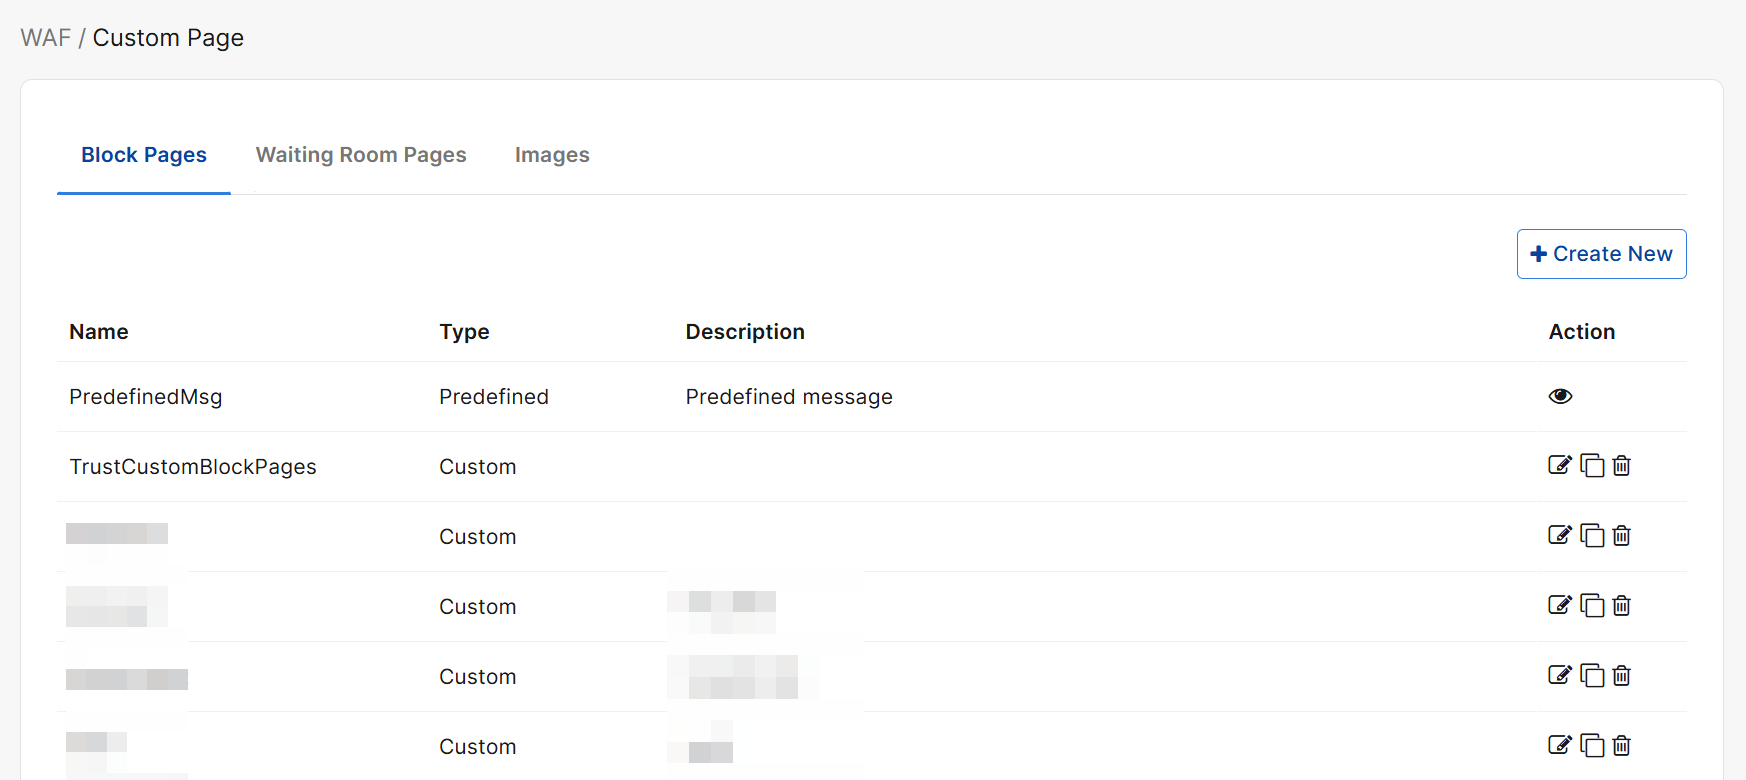This screenshot has width=1746, height=780.
Task: Preview the PredefinedMsg block page
Action: pos(1560,396)
